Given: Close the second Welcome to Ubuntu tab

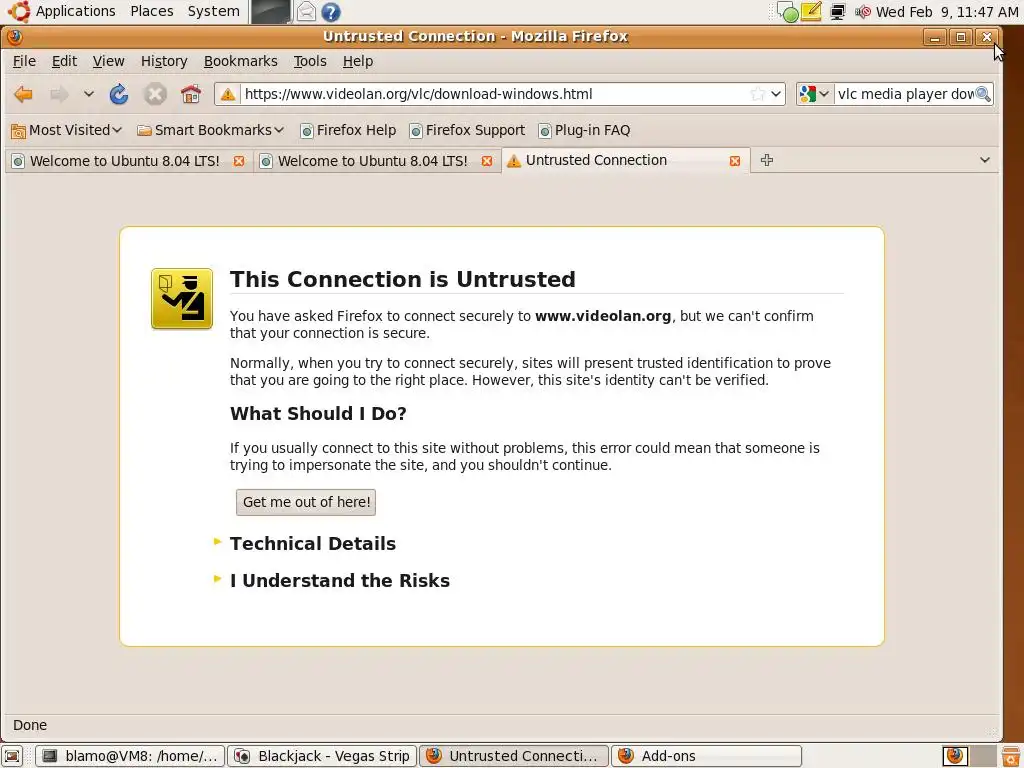Looking at the screenshot, I should [487, 161].
